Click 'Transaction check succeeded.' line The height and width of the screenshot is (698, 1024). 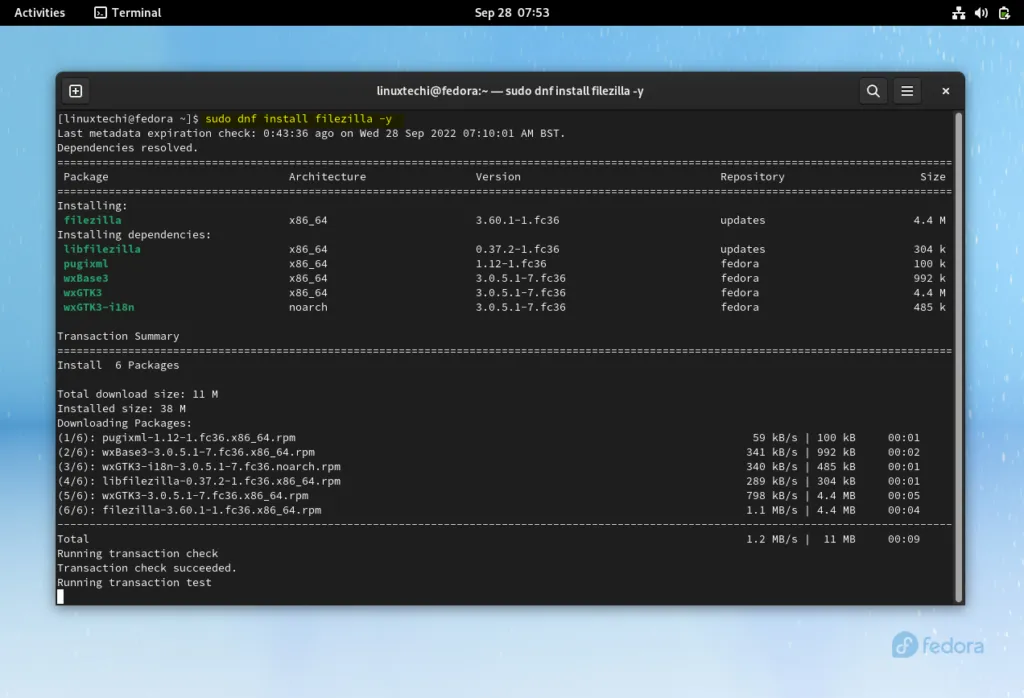coord(147,568)
